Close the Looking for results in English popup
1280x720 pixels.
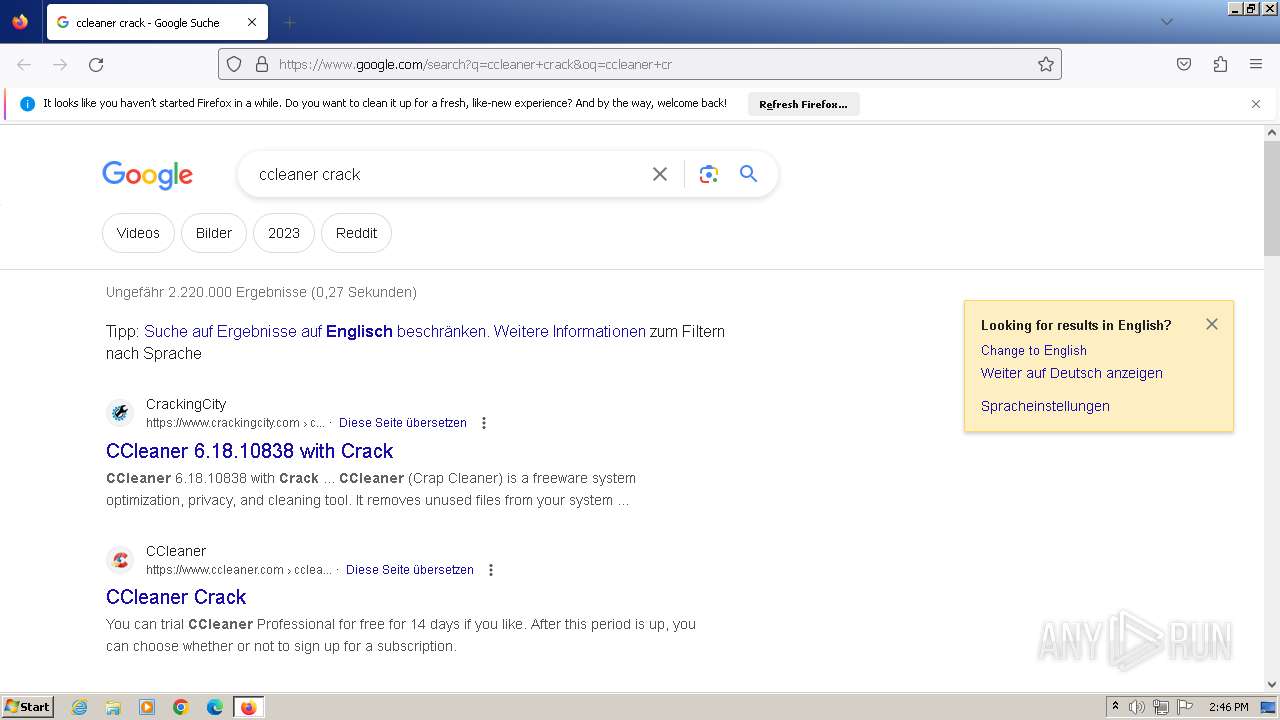coord(1212,324)
